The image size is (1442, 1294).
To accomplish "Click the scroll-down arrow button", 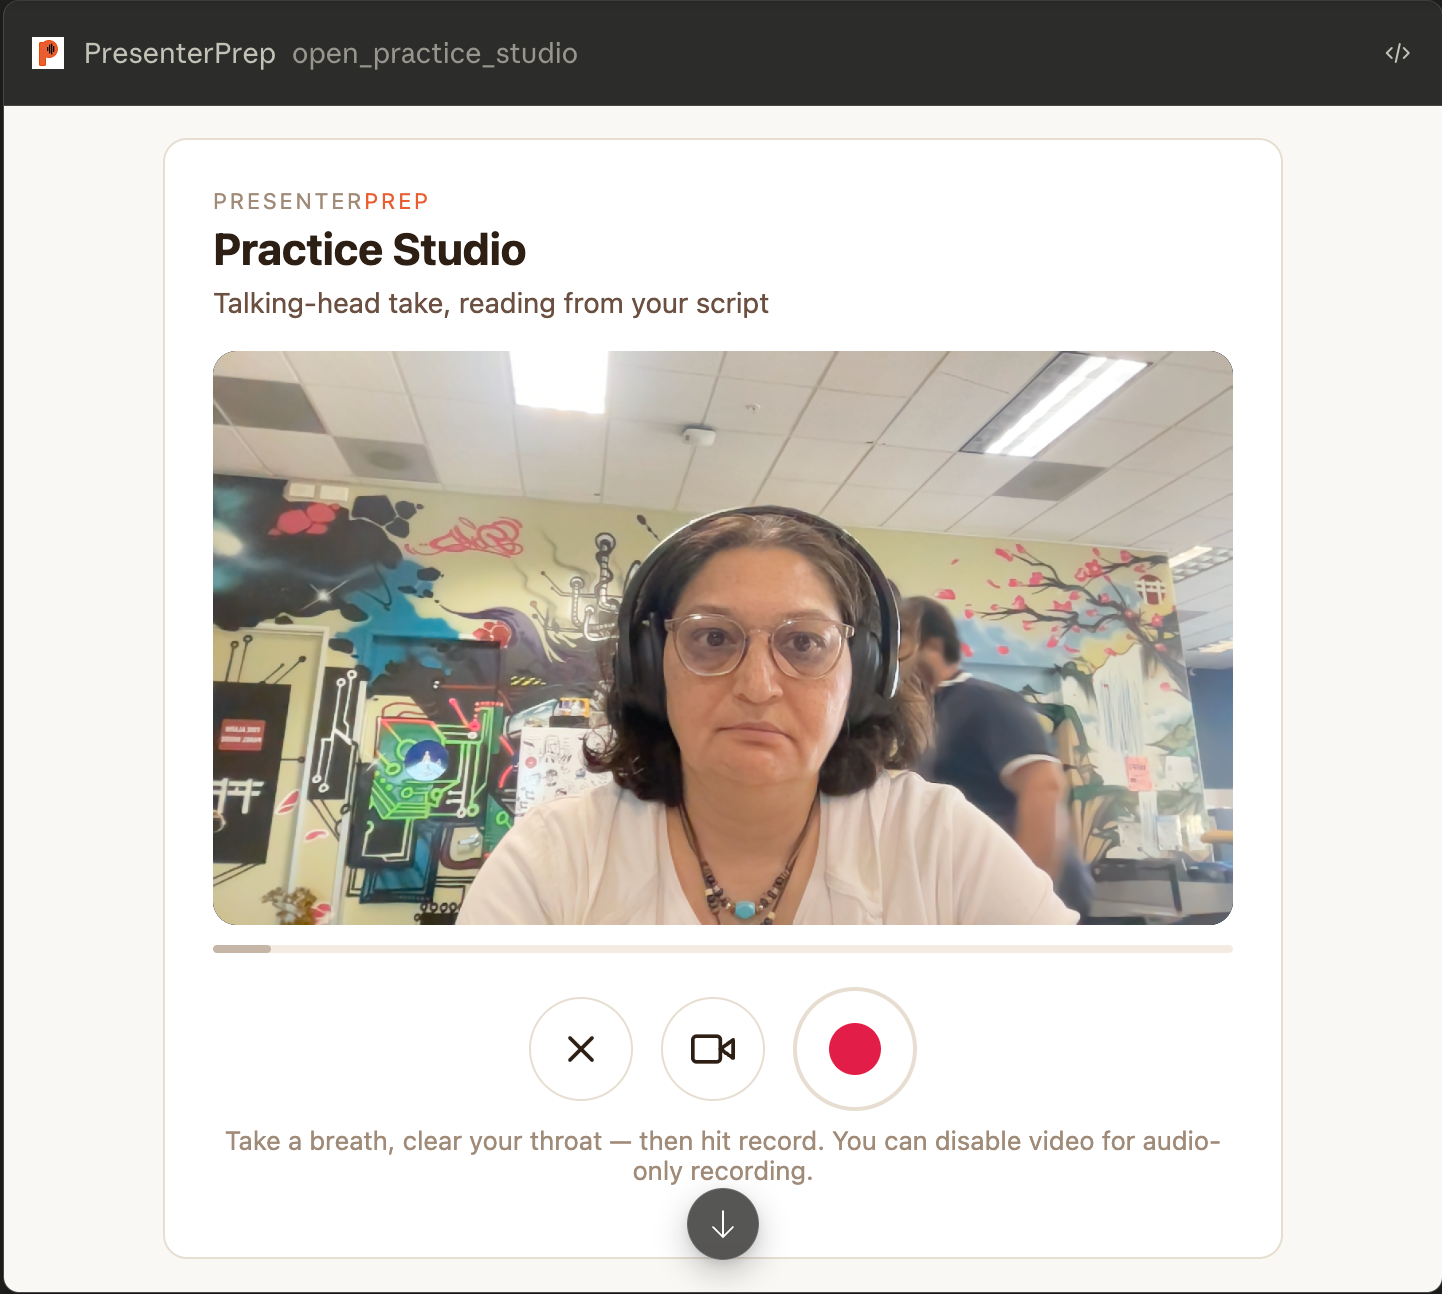I will (x=723, y=1224).
